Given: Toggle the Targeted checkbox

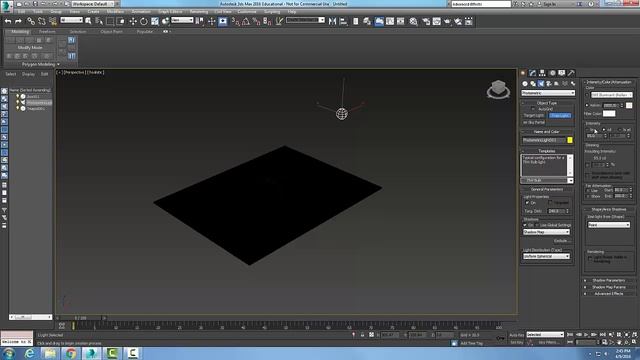Looking at the screenshot, I should click(x=550, y=203).
